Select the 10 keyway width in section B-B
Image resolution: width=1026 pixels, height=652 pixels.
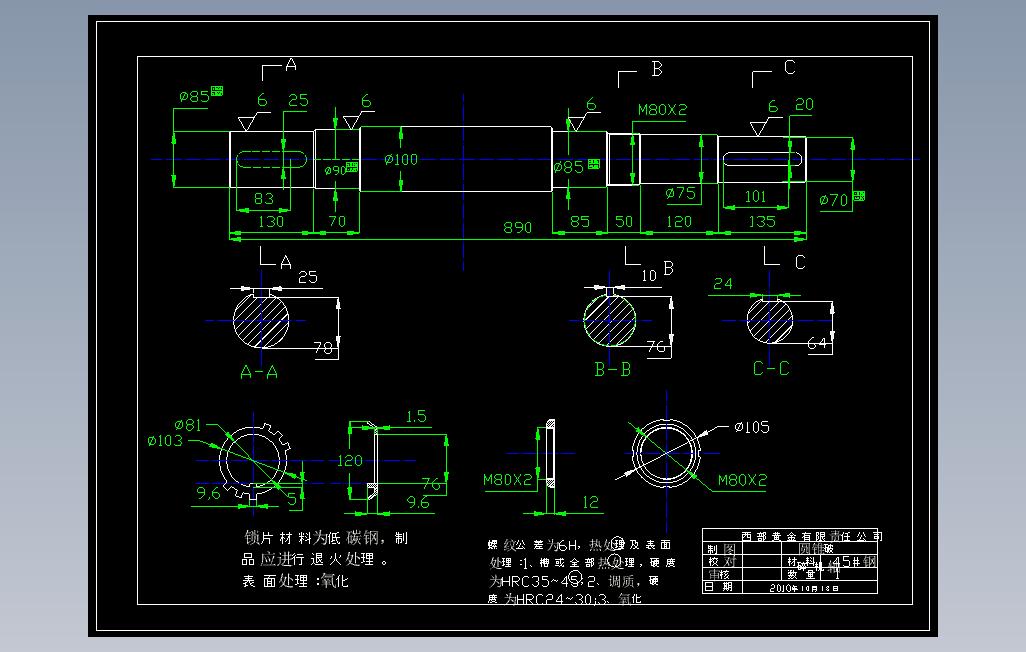648,276
